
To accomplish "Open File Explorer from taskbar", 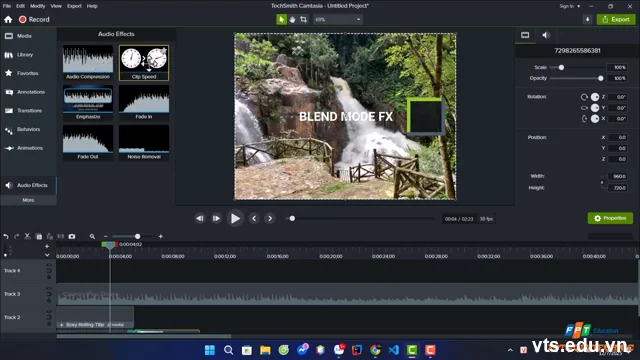I will (x=265, y=350).
